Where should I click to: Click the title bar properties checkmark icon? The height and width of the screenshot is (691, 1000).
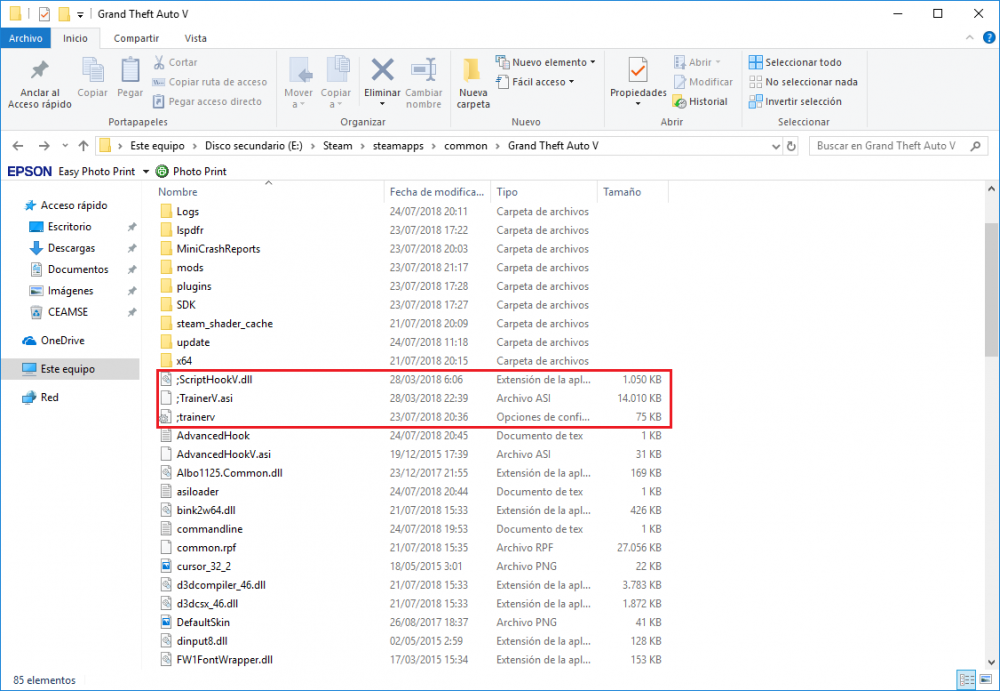44,14
